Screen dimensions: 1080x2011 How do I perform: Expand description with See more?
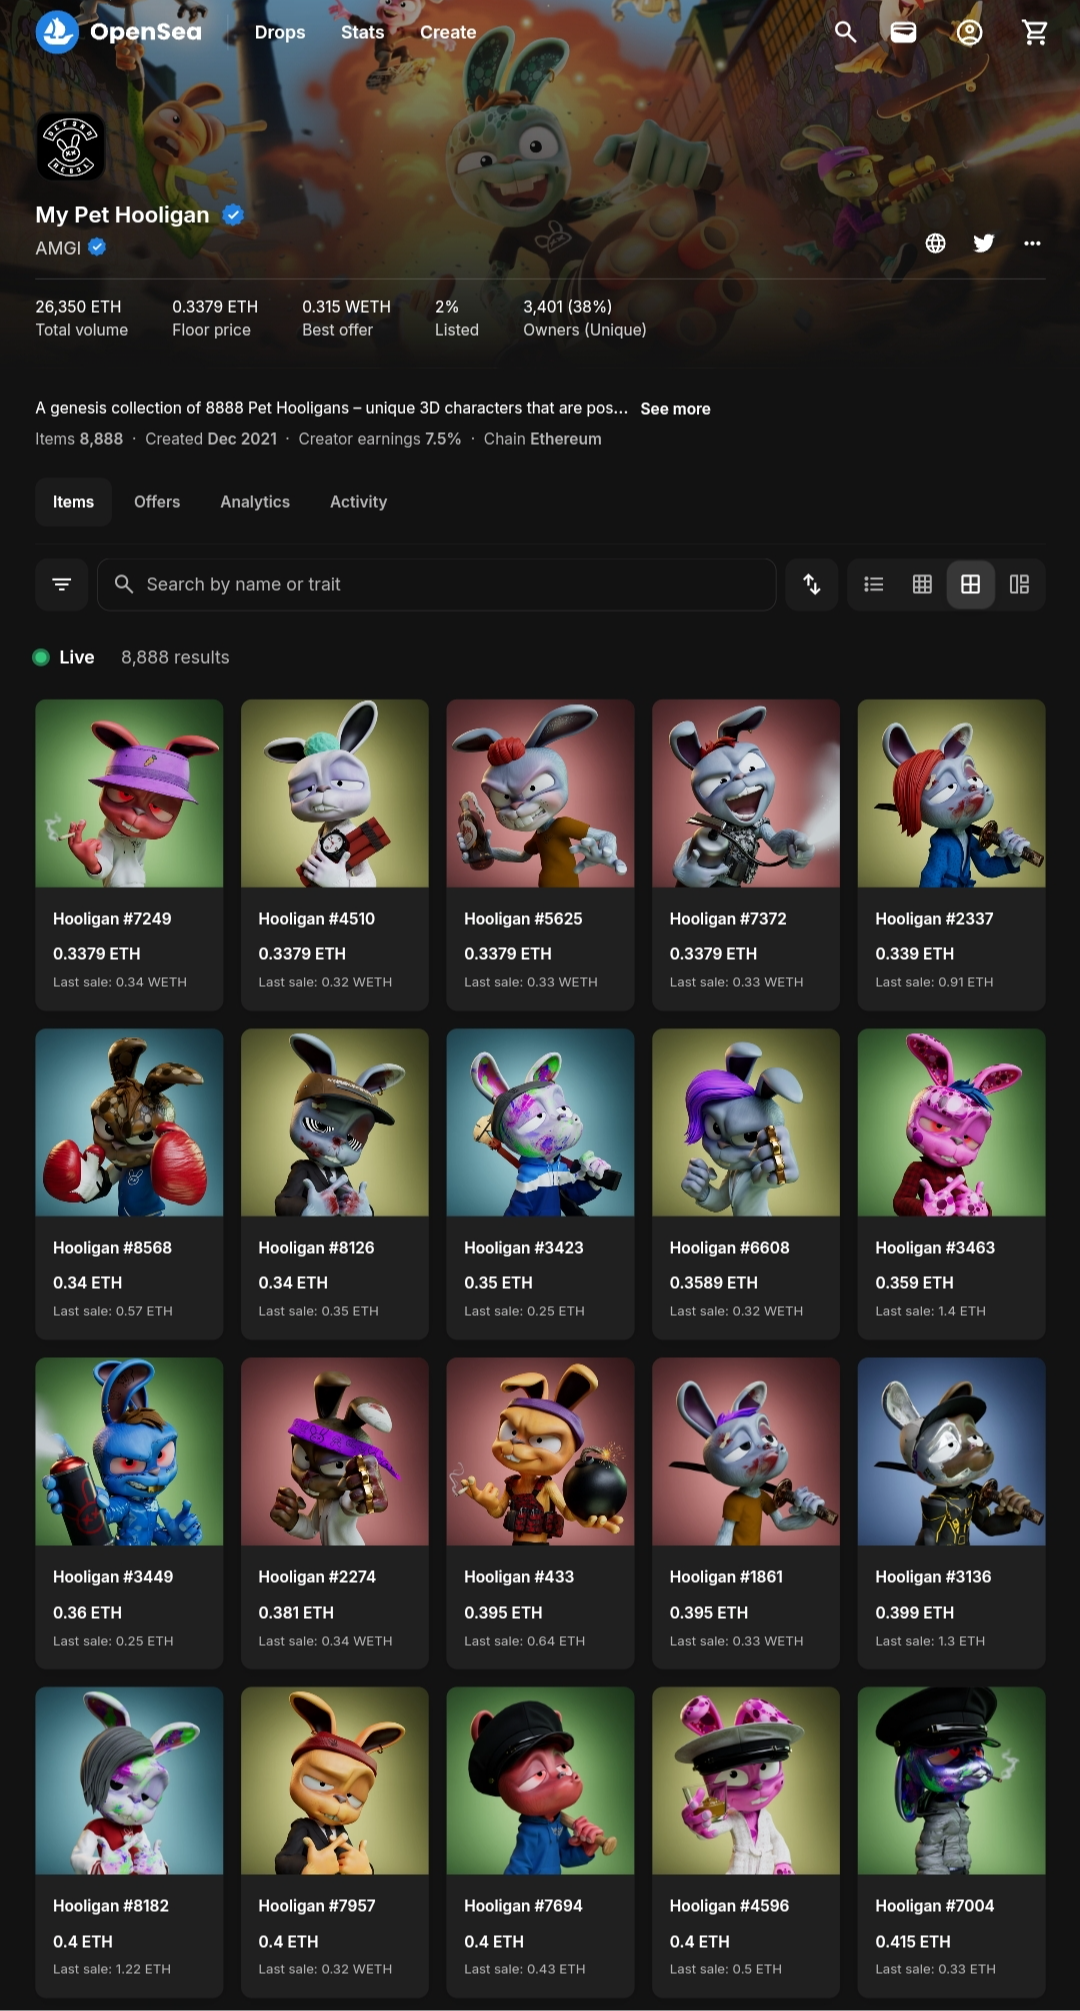(675, 409)
